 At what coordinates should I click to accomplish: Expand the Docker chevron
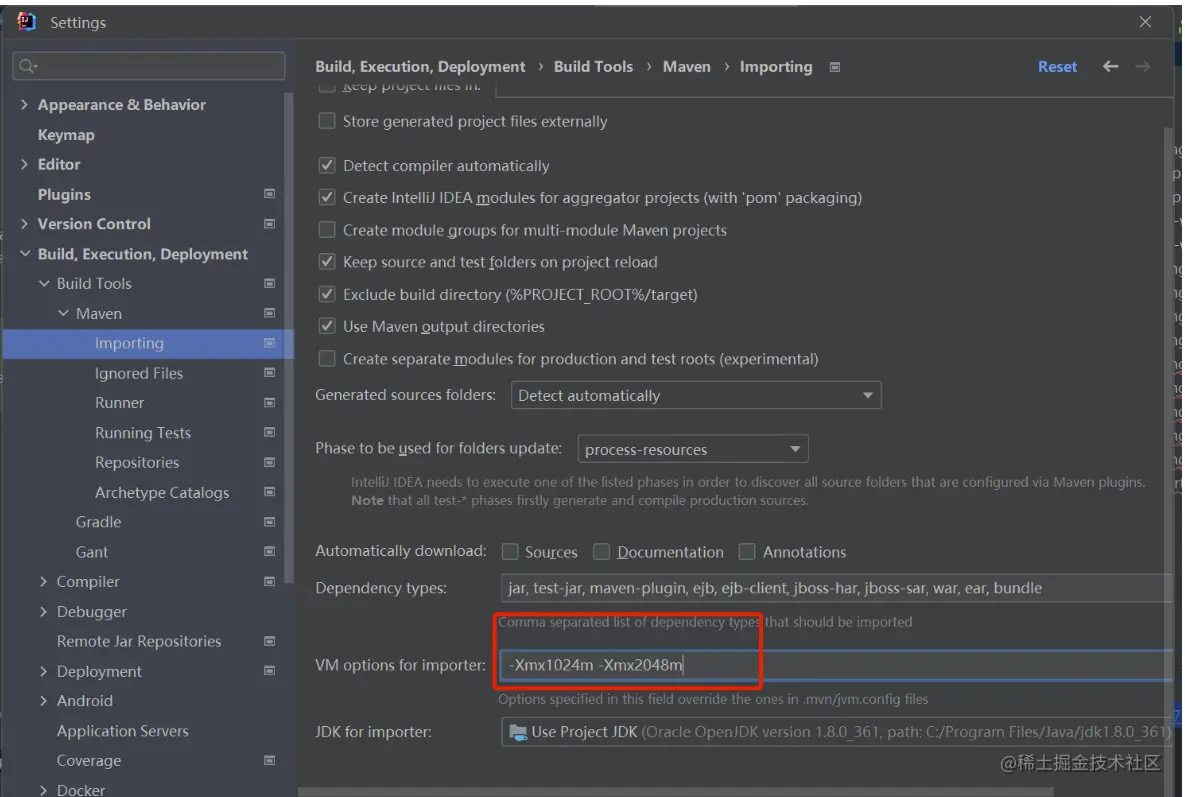point(43,790)
